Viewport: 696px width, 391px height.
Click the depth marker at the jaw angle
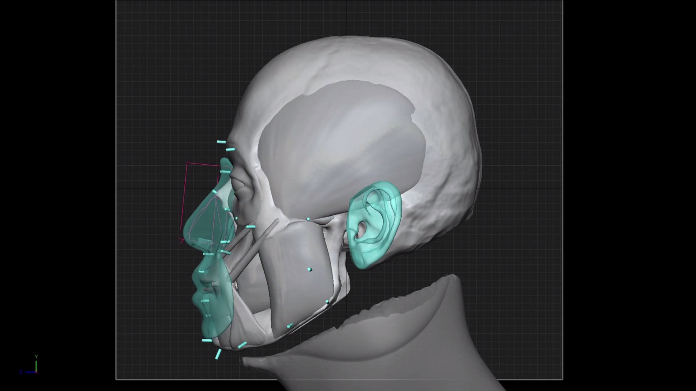click(x=328, y=302)
